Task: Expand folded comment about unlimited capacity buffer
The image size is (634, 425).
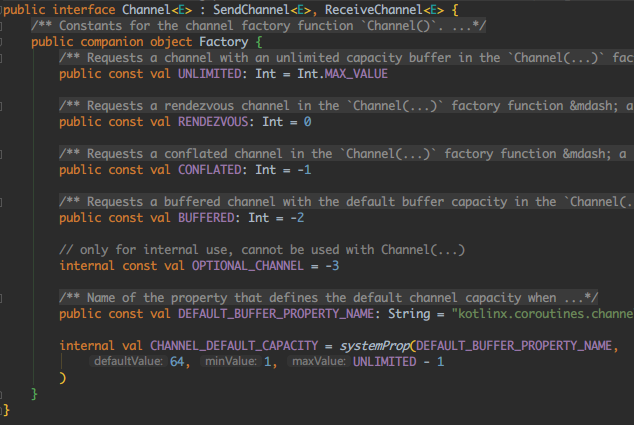Action: [346, 58]
